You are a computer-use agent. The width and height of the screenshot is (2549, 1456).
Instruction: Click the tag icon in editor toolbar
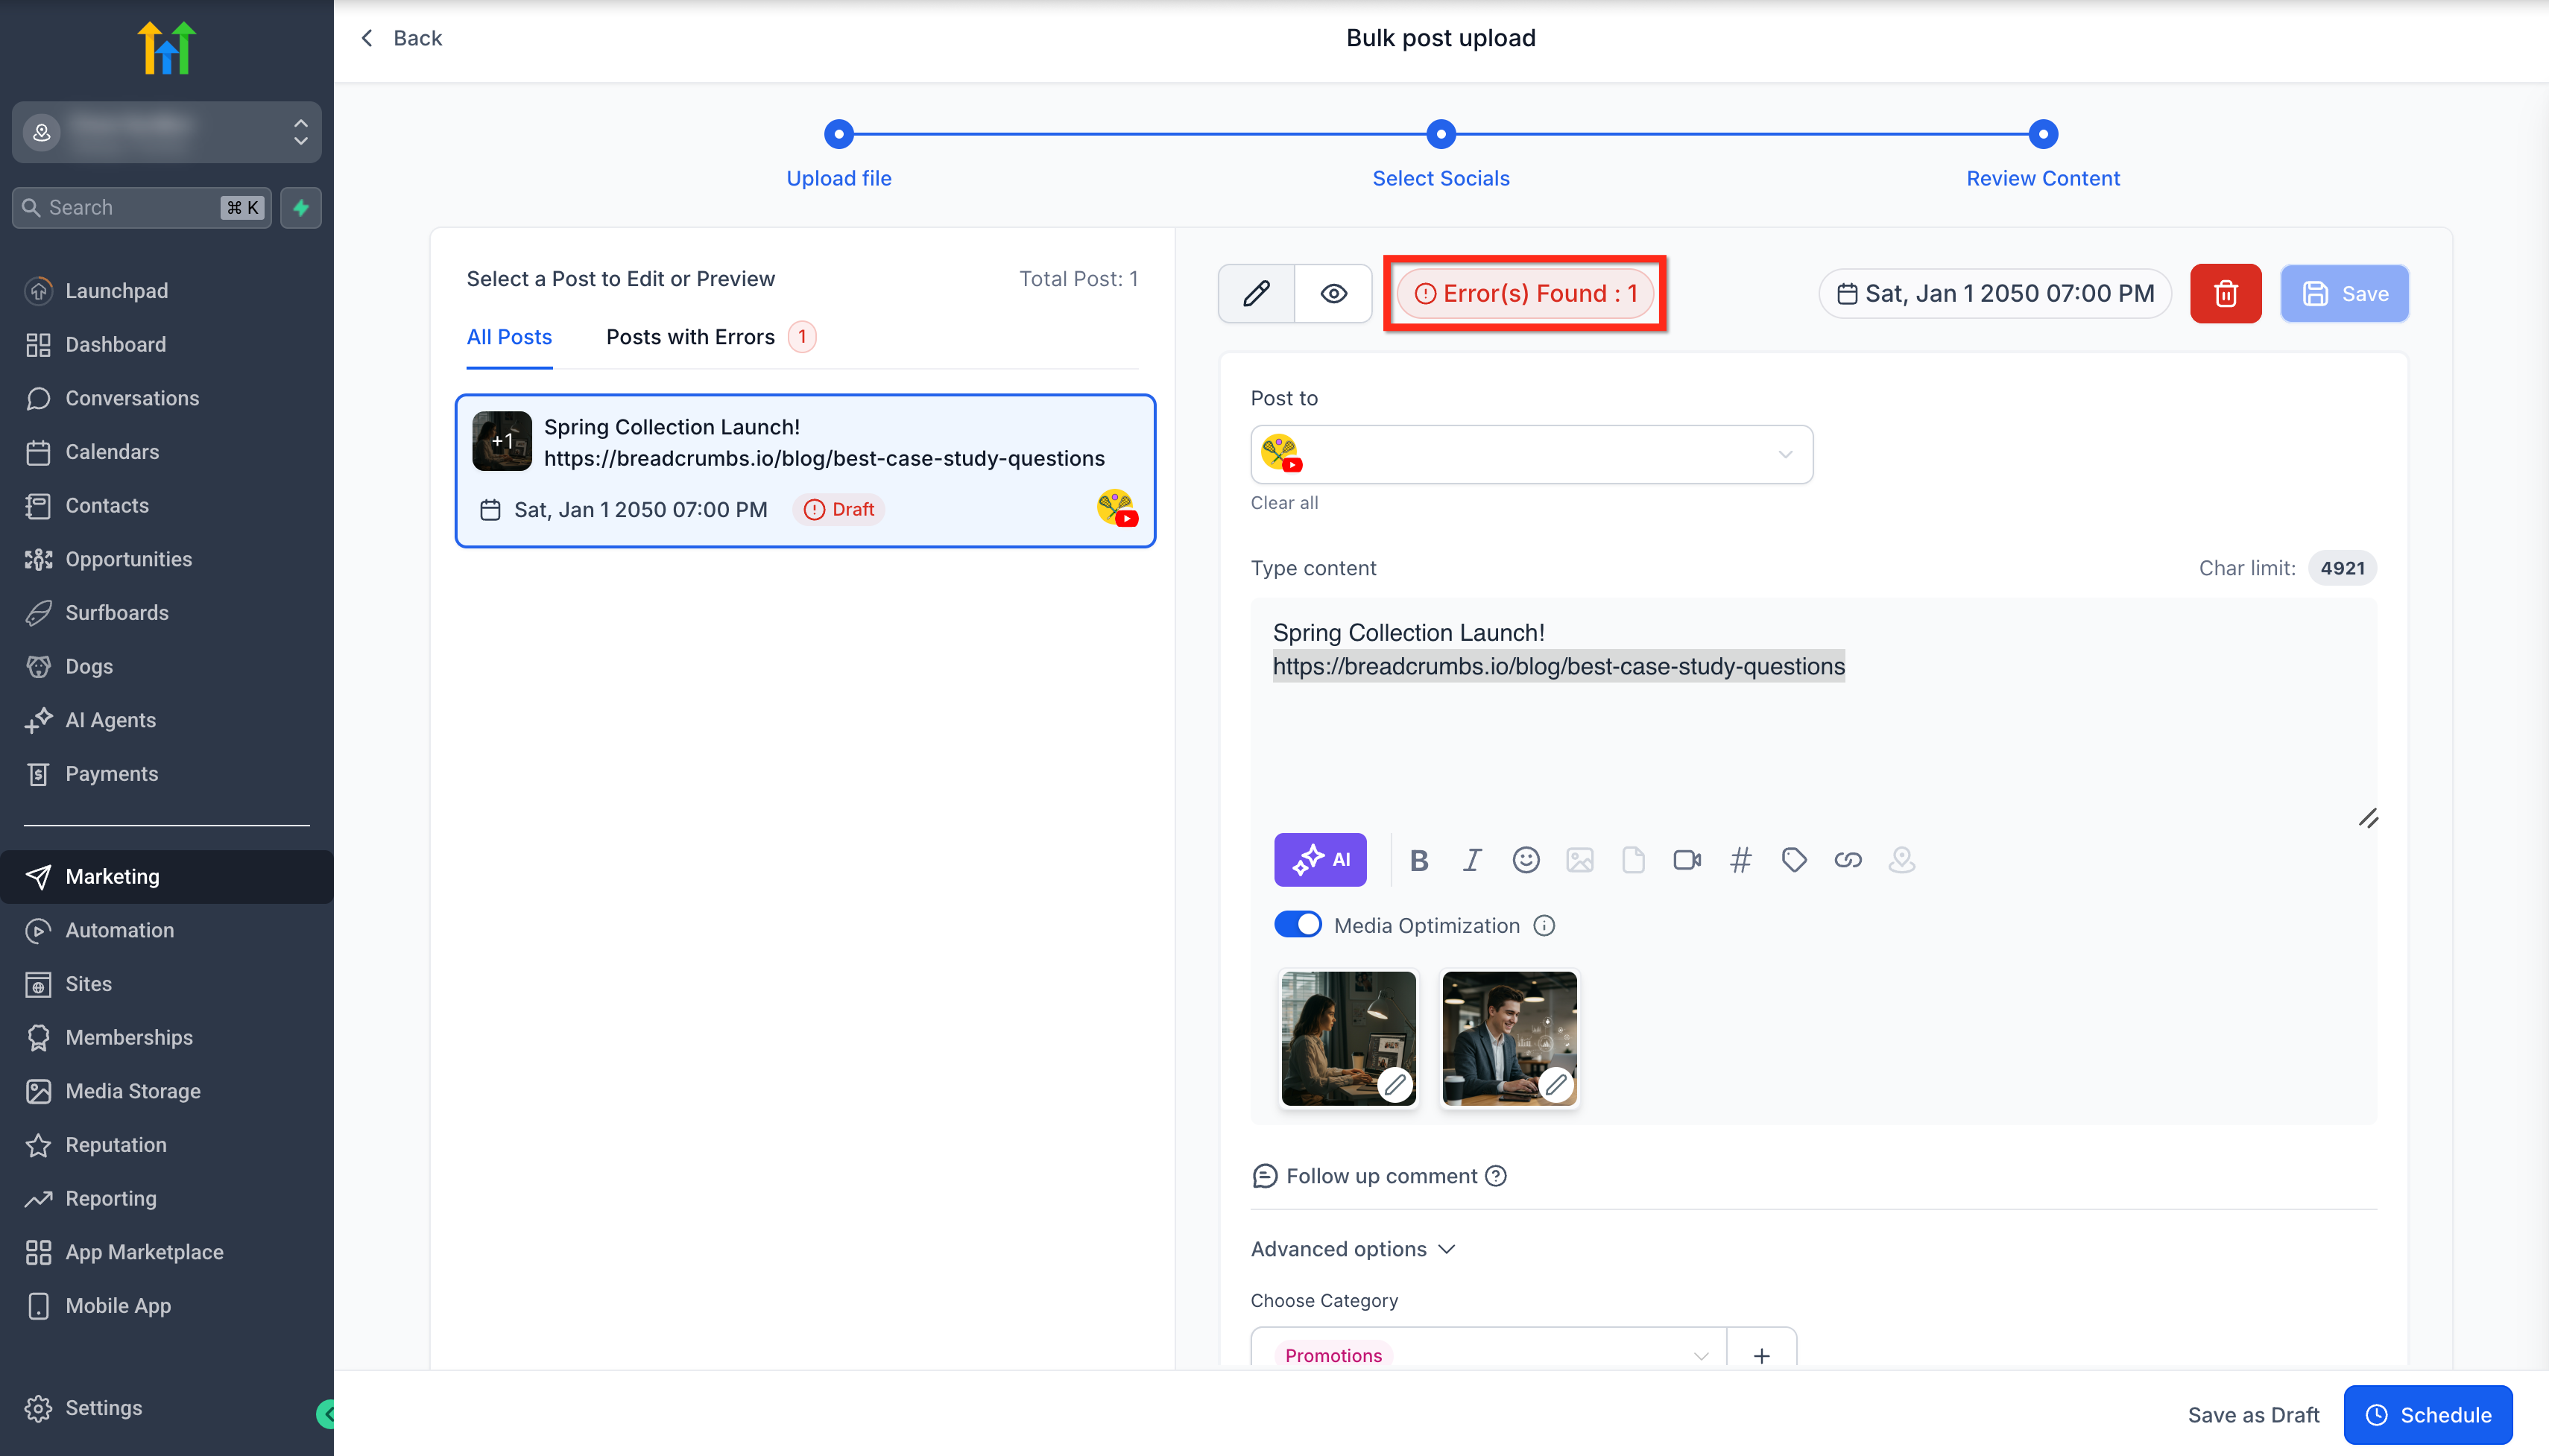[x=1794, y=860]
